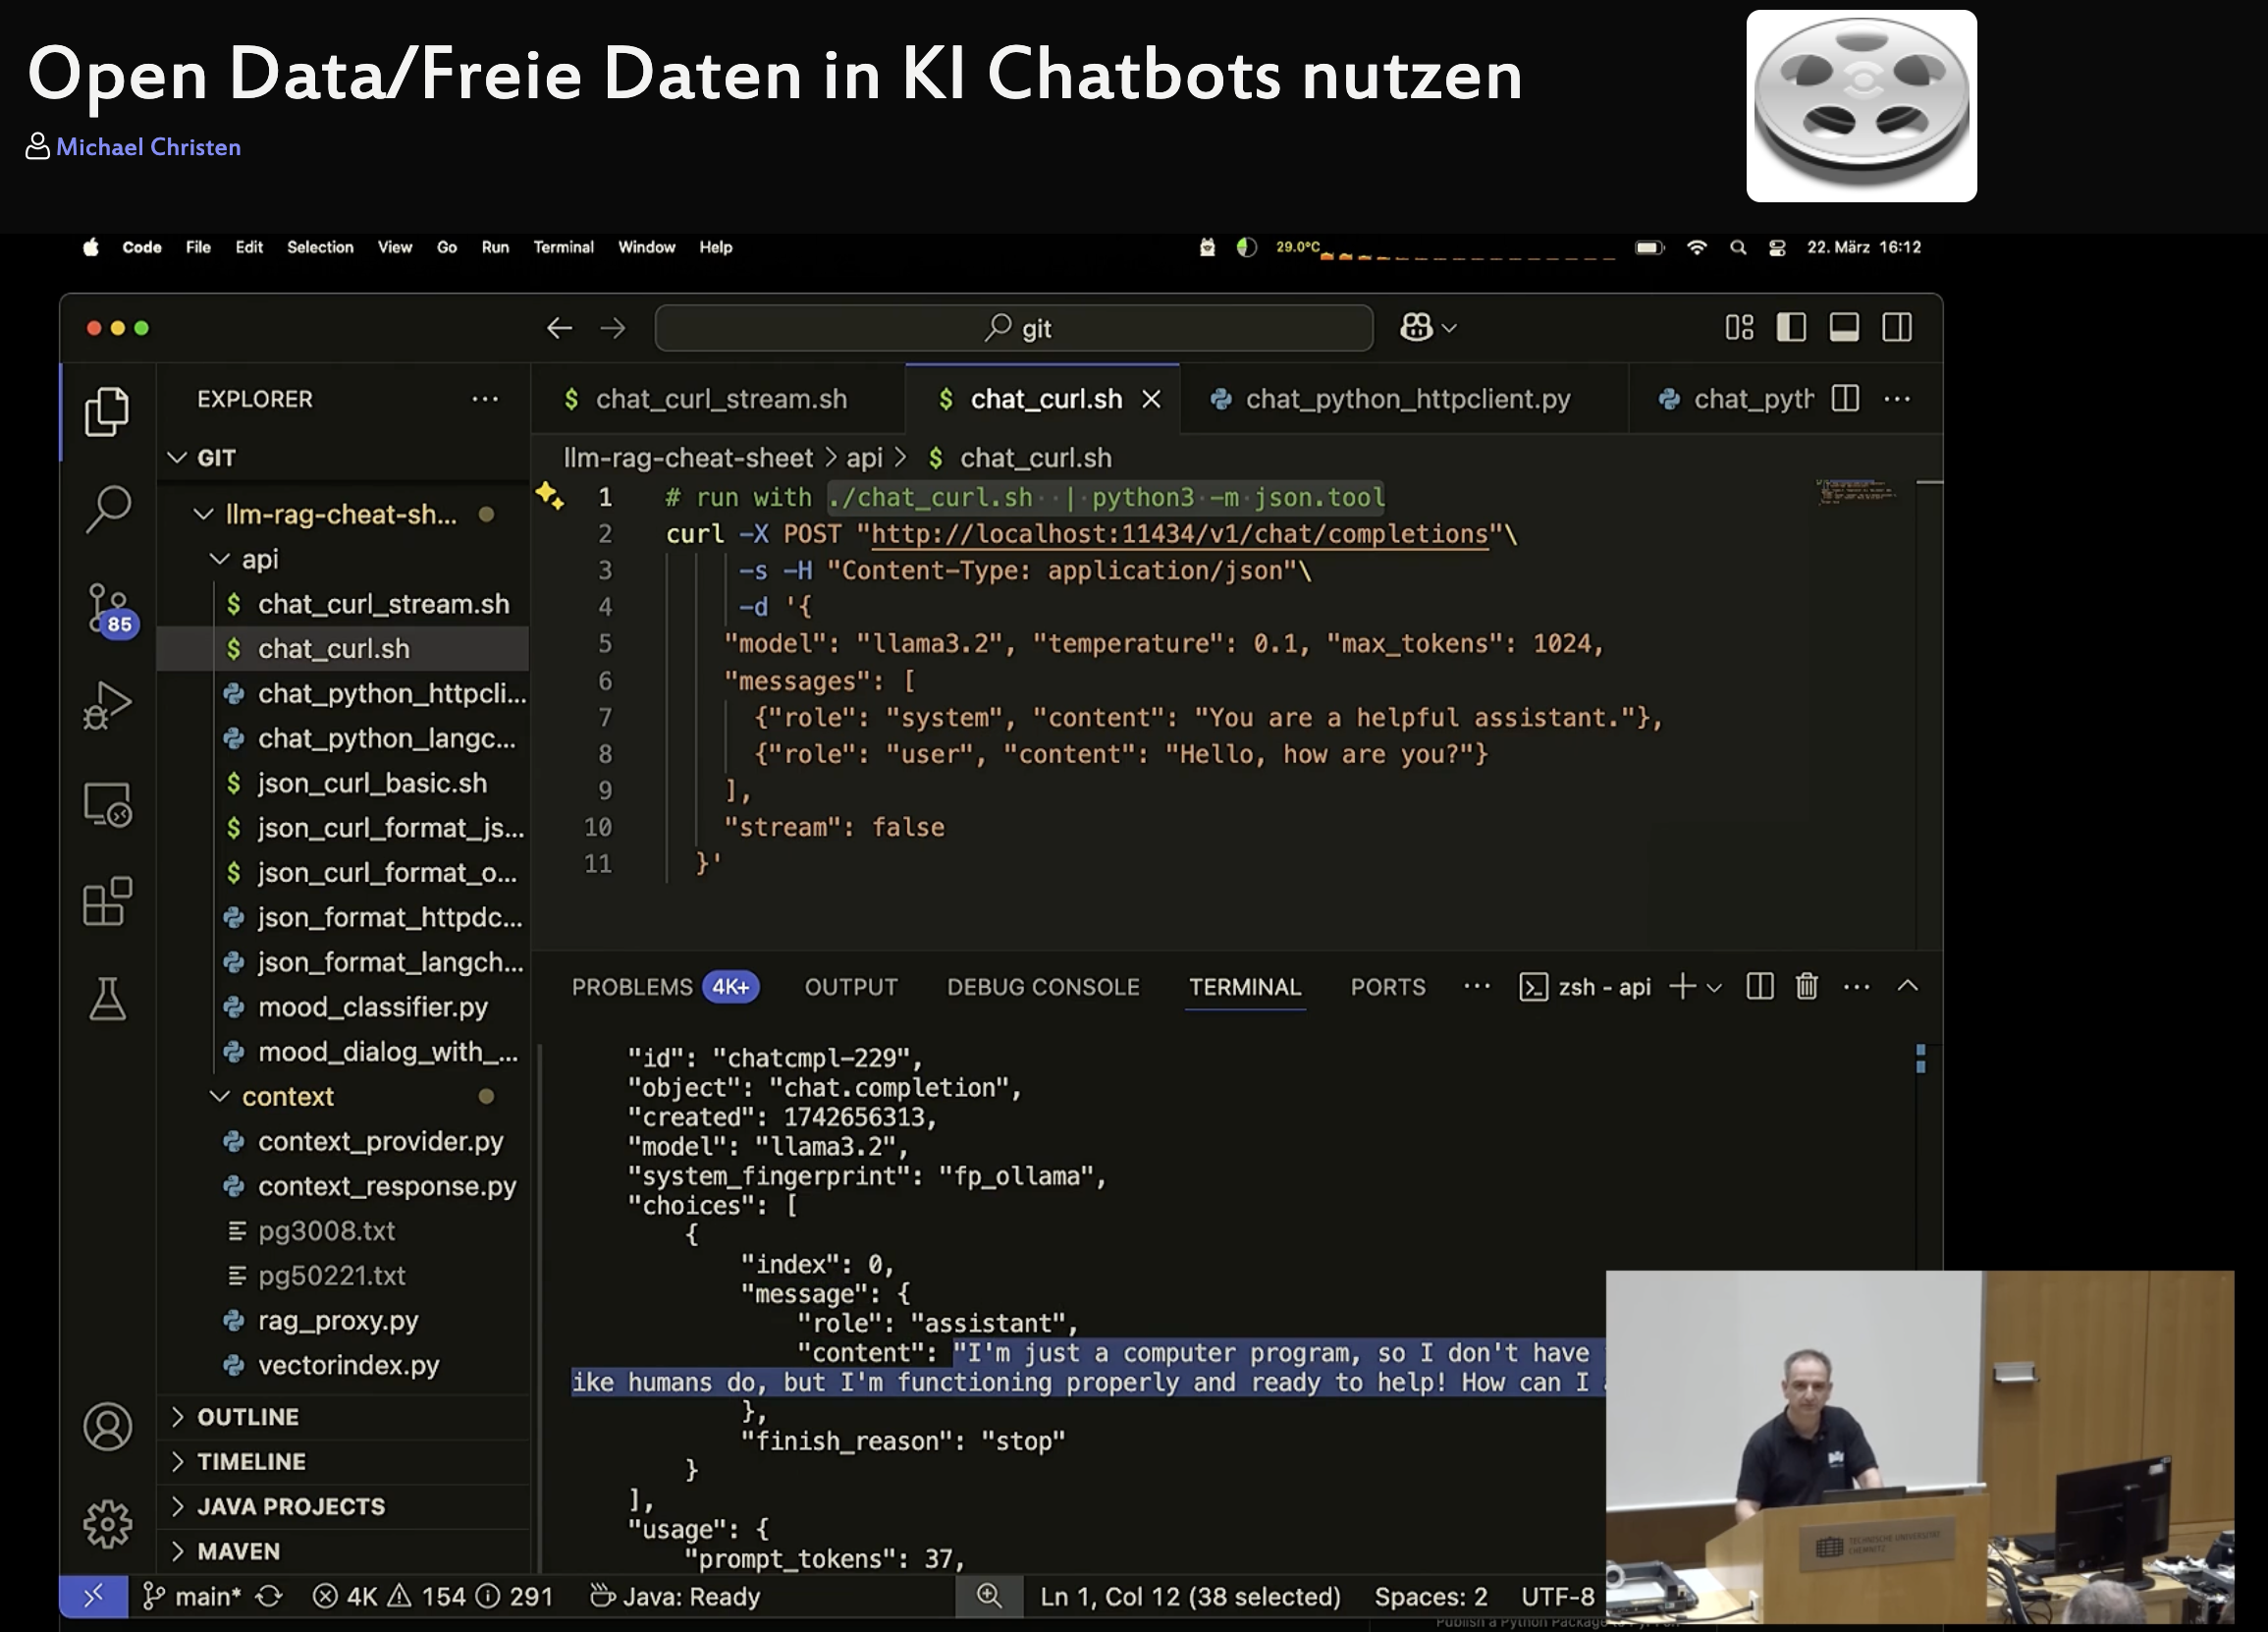Click Spaces: 2 indentation setting
Image resolution: width=2268 pixels, height=1632 pixels.
[1430, 1596]
